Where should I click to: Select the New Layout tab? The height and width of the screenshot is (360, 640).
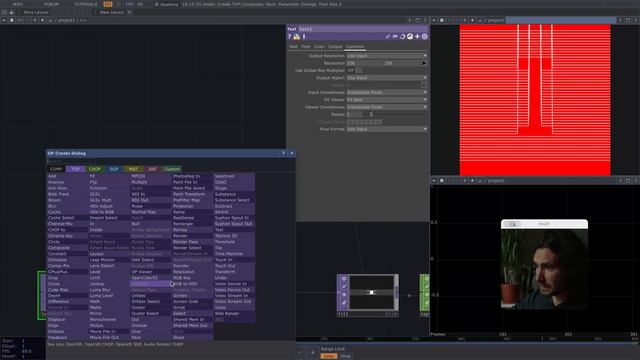[x=111, y=12]
